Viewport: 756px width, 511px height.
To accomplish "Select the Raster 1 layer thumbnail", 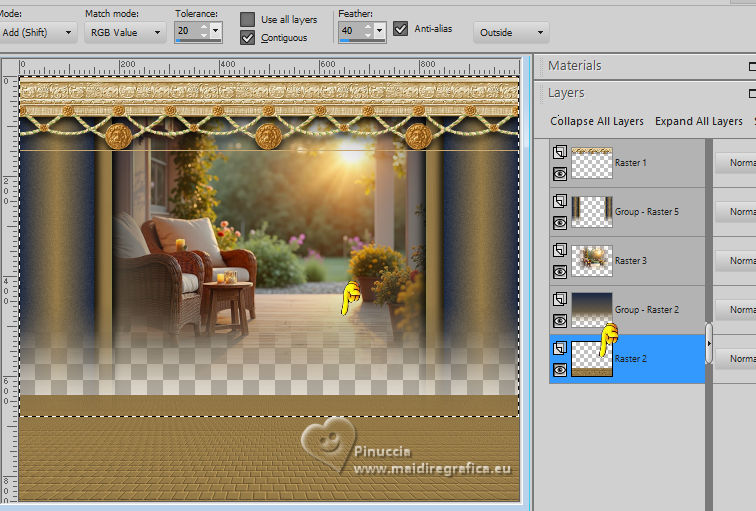I will pyautogui.click(x=592, y=163).
